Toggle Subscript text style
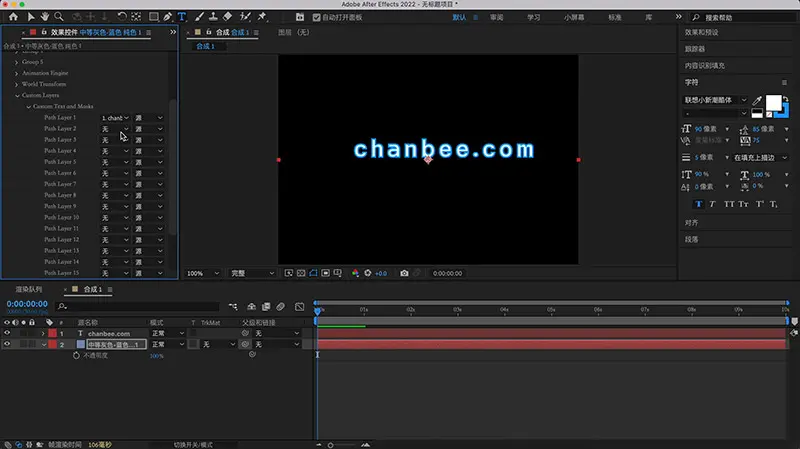This screenshot has width=800, height=449. tap(773, 204)
